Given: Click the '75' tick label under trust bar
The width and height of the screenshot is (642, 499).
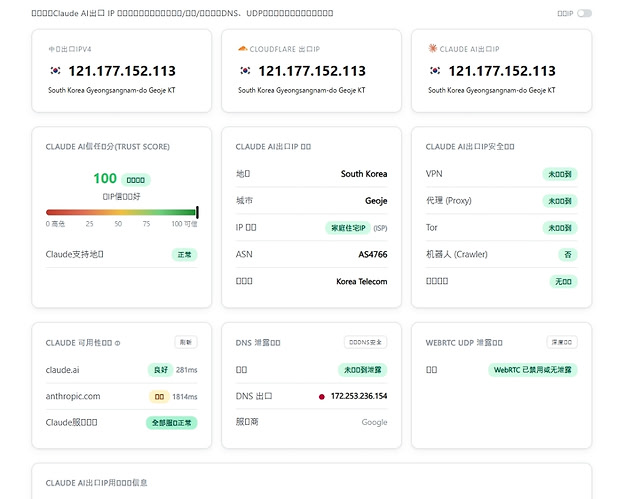Looking at the screenshot, I should (x=146, y=224).
